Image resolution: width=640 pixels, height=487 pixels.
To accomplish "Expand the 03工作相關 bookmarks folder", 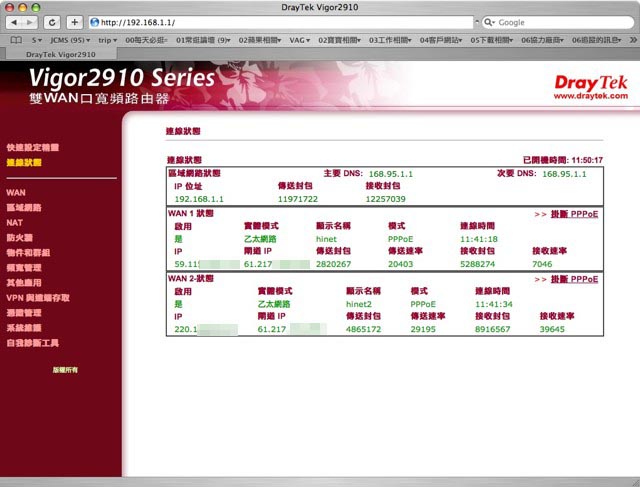I will (x=390, y=40).
